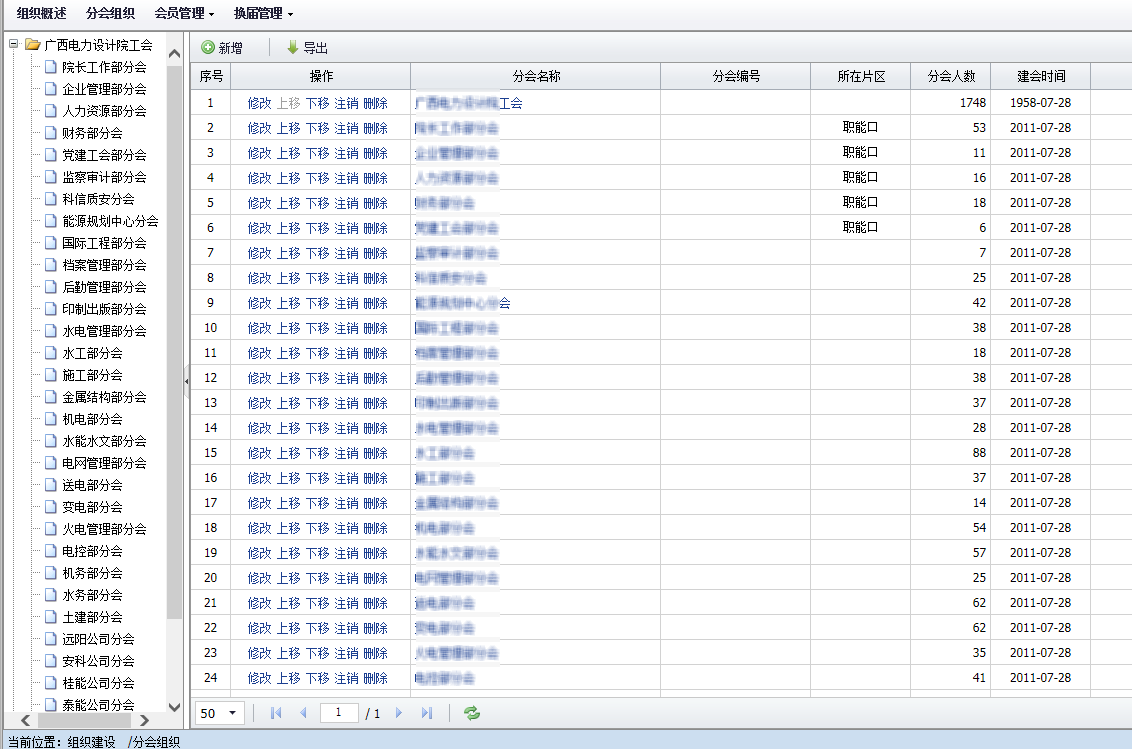Select the 分会组织 menu item
Screen dimensions: 1132x749
click(110, 14)
